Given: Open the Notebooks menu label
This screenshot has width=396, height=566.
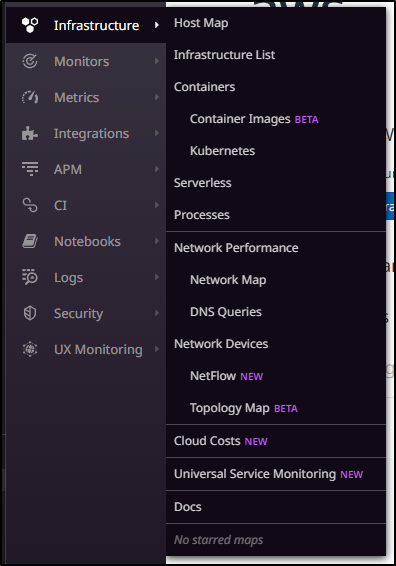Looking at the screenshot, I should [x=87, y=241].
